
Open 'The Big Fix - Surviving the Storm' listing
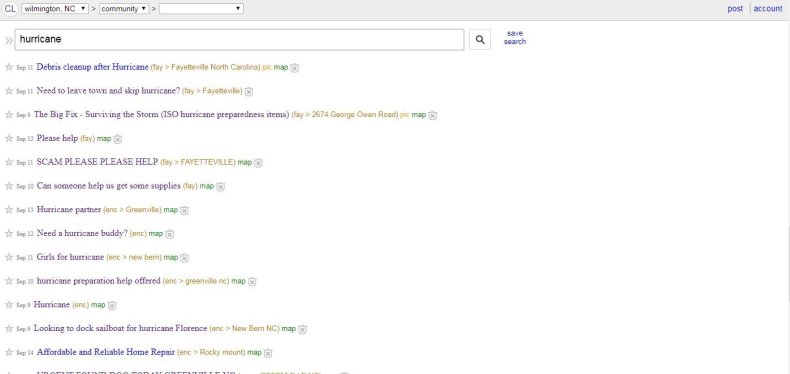pos(162,114)
